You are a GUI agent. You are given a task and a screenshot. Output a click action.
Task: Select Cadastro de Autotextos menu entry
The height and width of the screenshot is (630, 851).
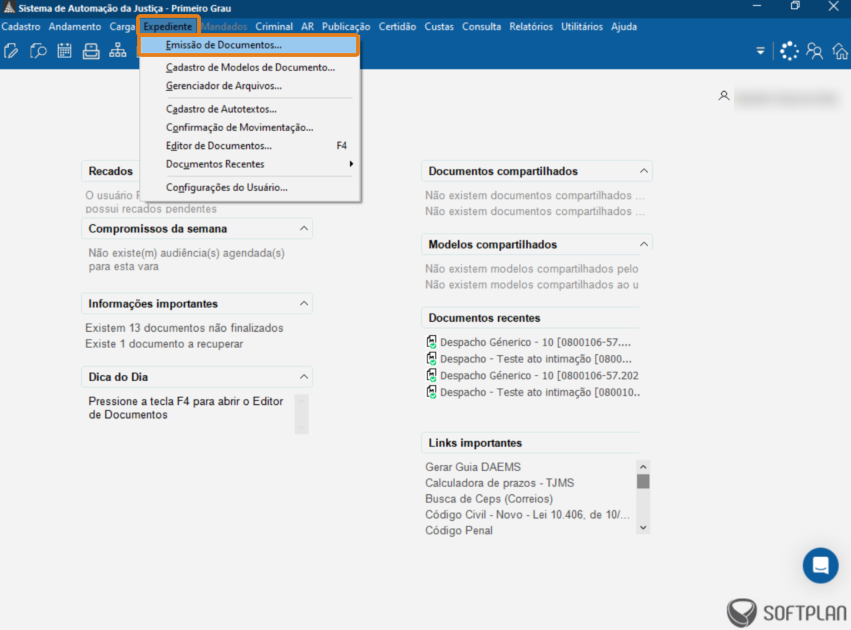click(250, 109)
